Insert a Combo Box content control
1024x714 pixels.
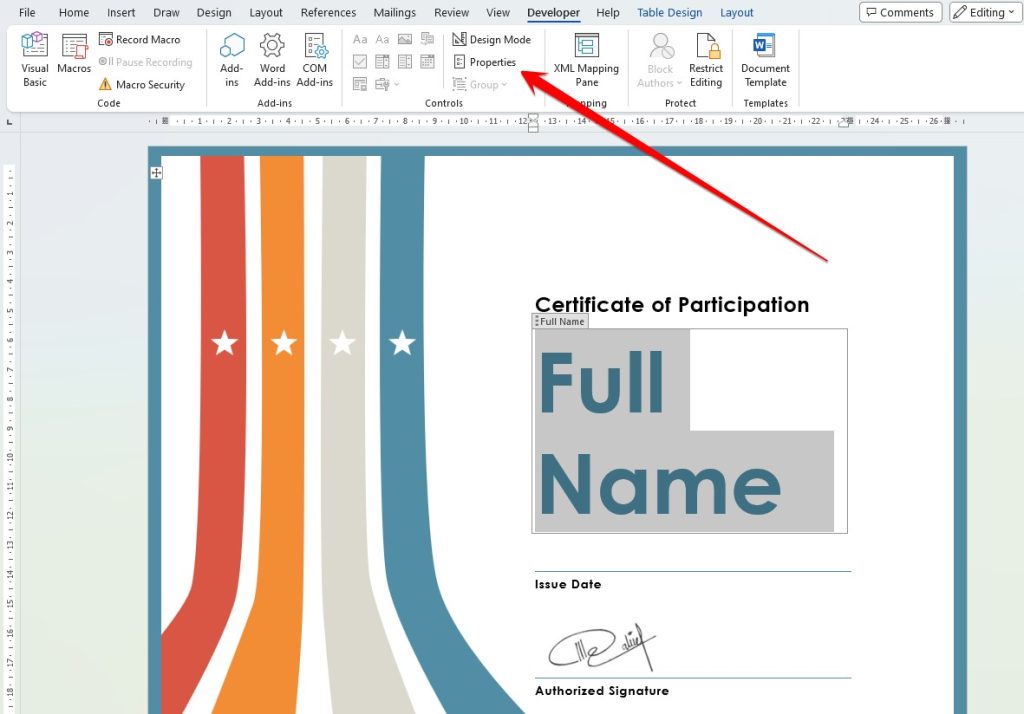click(x=382, y=61)
